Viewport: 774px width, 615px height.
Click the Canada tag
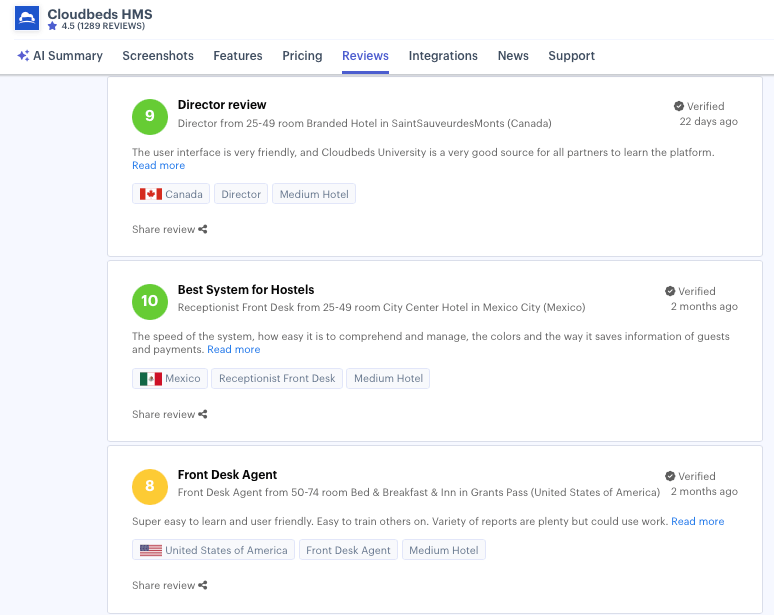tap(171, 194)
